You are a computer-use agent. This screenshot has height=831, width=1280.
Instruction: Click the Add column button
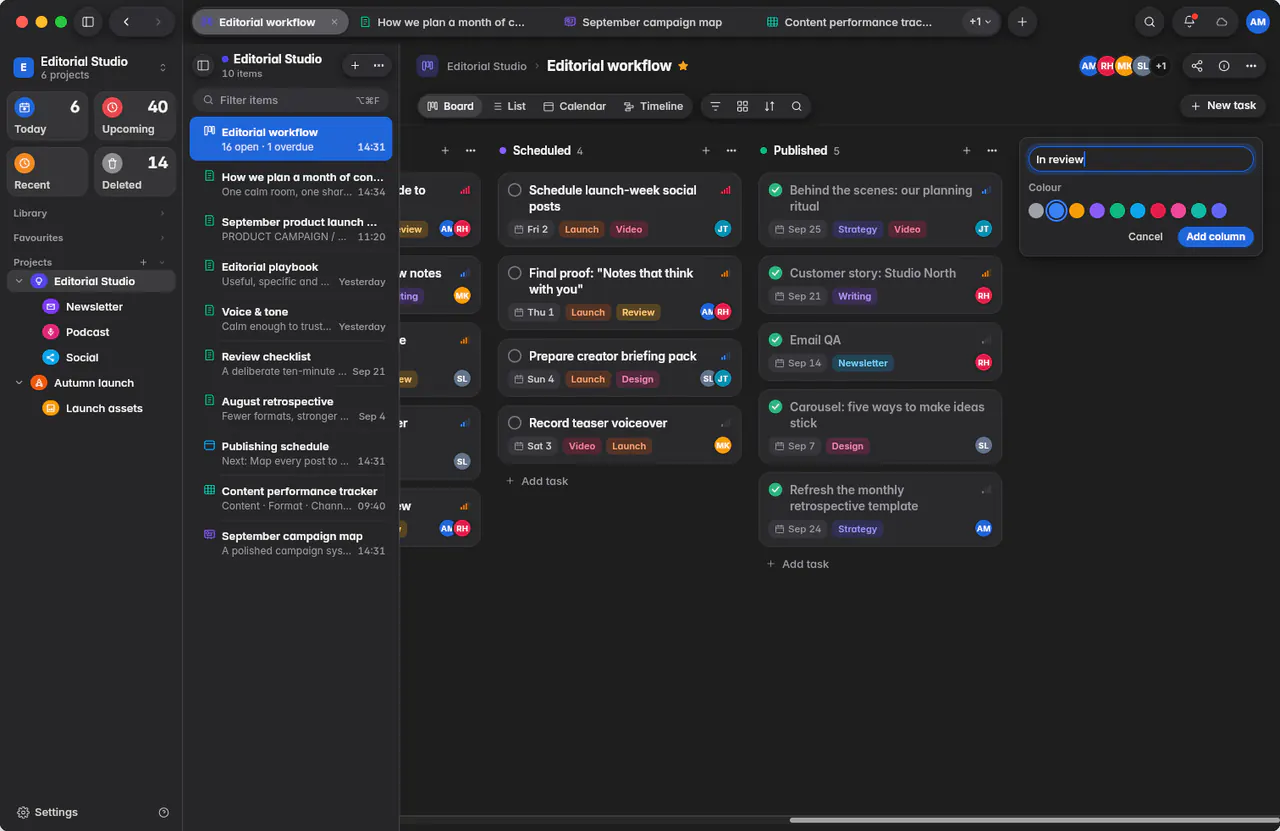[x=1215, y=237]
